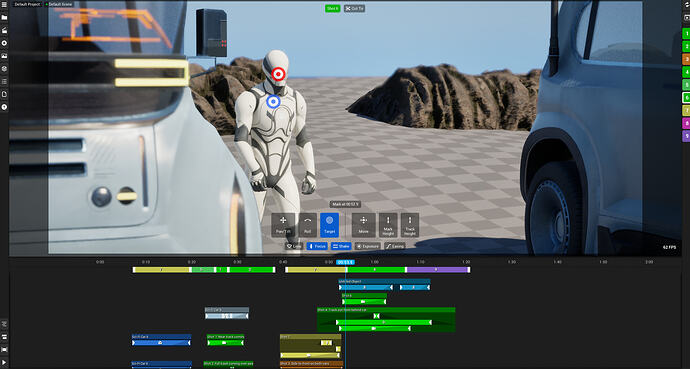Select the Track Height tool
This screenshot has height=369, width=690.
pyautogui.click(x=410, y=225)
